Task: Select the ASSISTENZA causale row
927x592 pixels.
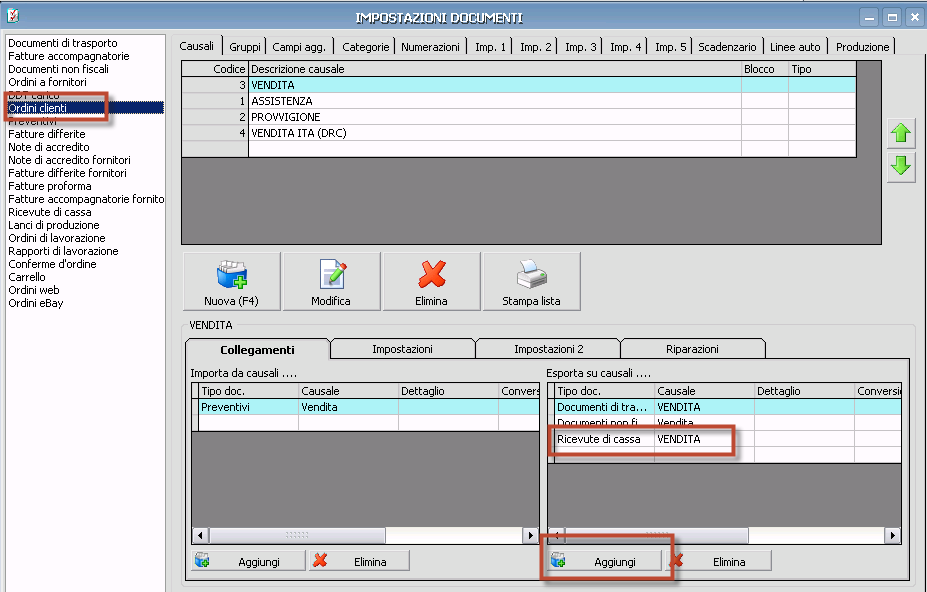Action: pos(519,101)
